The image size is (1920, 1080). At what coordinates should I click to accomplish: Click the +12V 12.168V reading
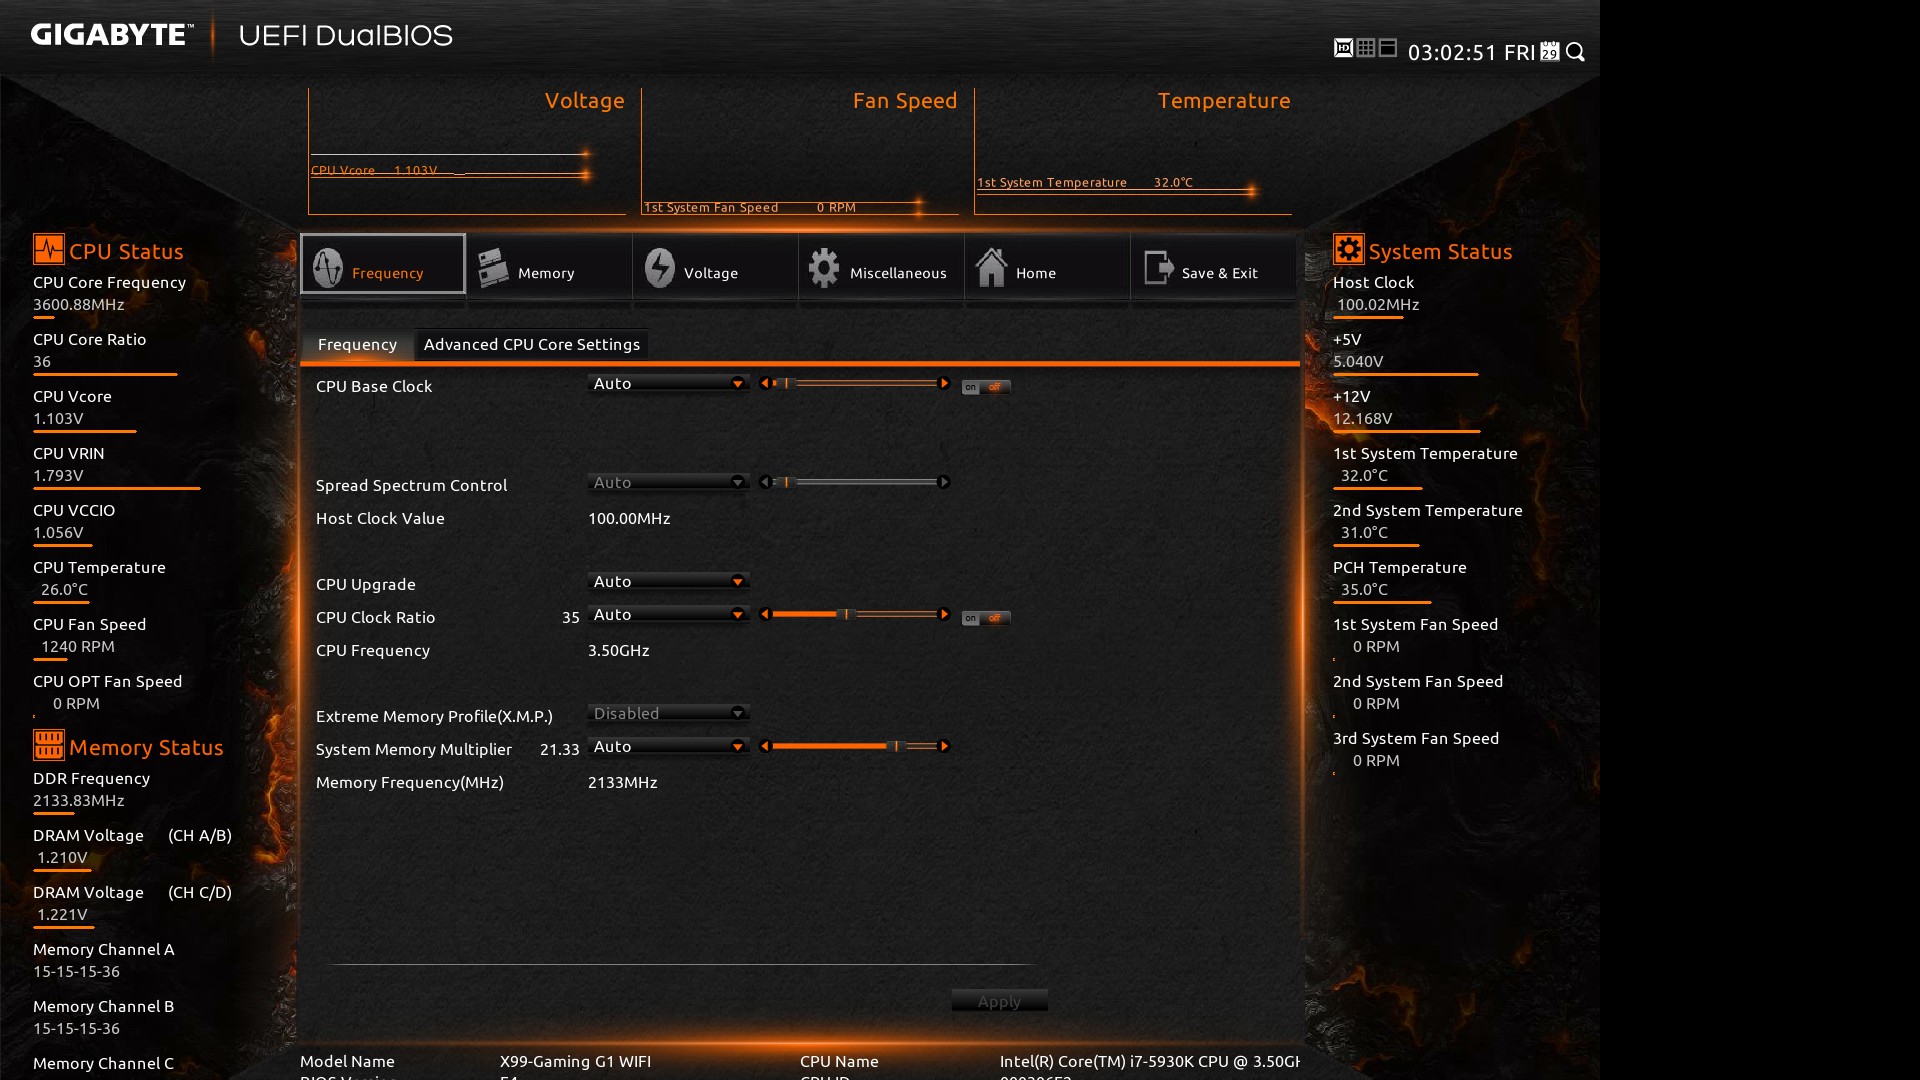pos(1362,418)
